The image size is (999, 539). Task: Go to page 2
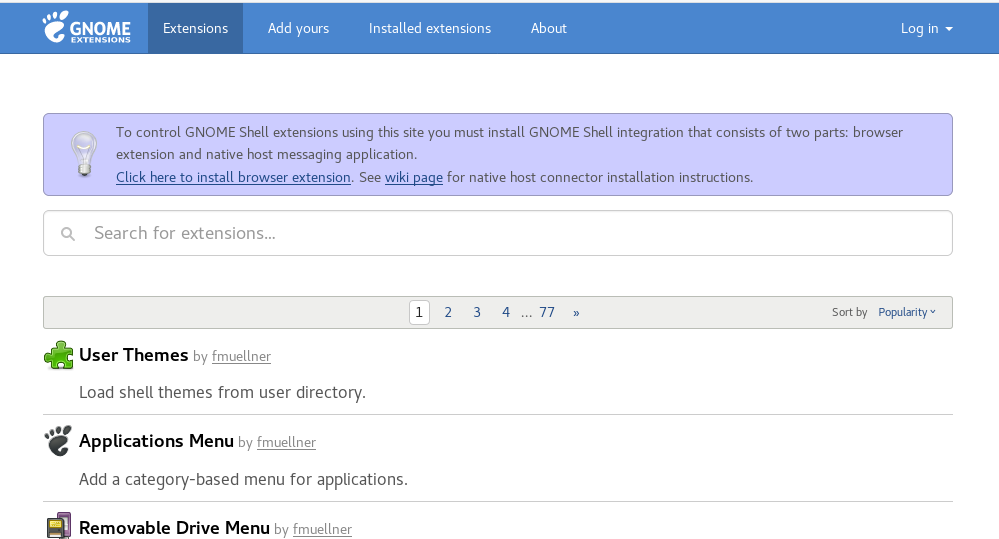point(448,312)
